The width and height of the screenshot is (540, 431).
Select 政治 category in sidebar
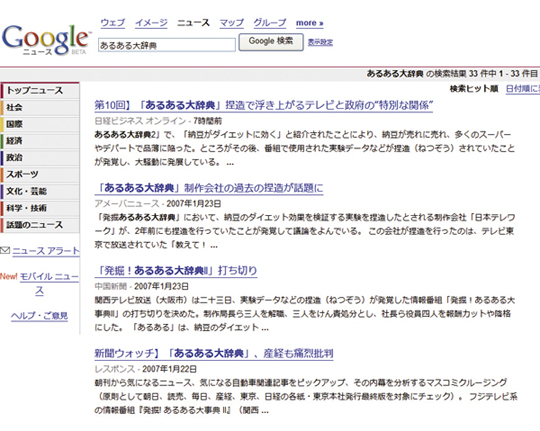click(40, 157)
